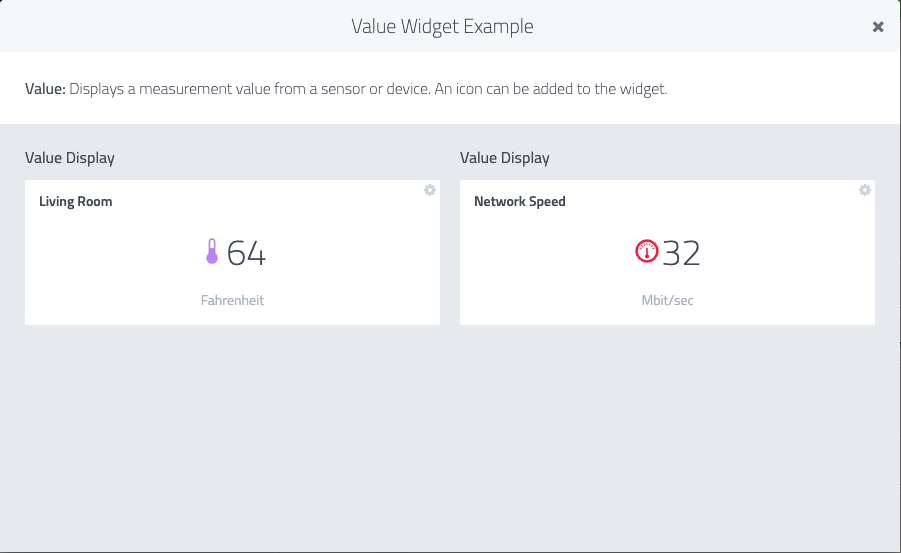Click the right Value Display heading

[505, 158]
